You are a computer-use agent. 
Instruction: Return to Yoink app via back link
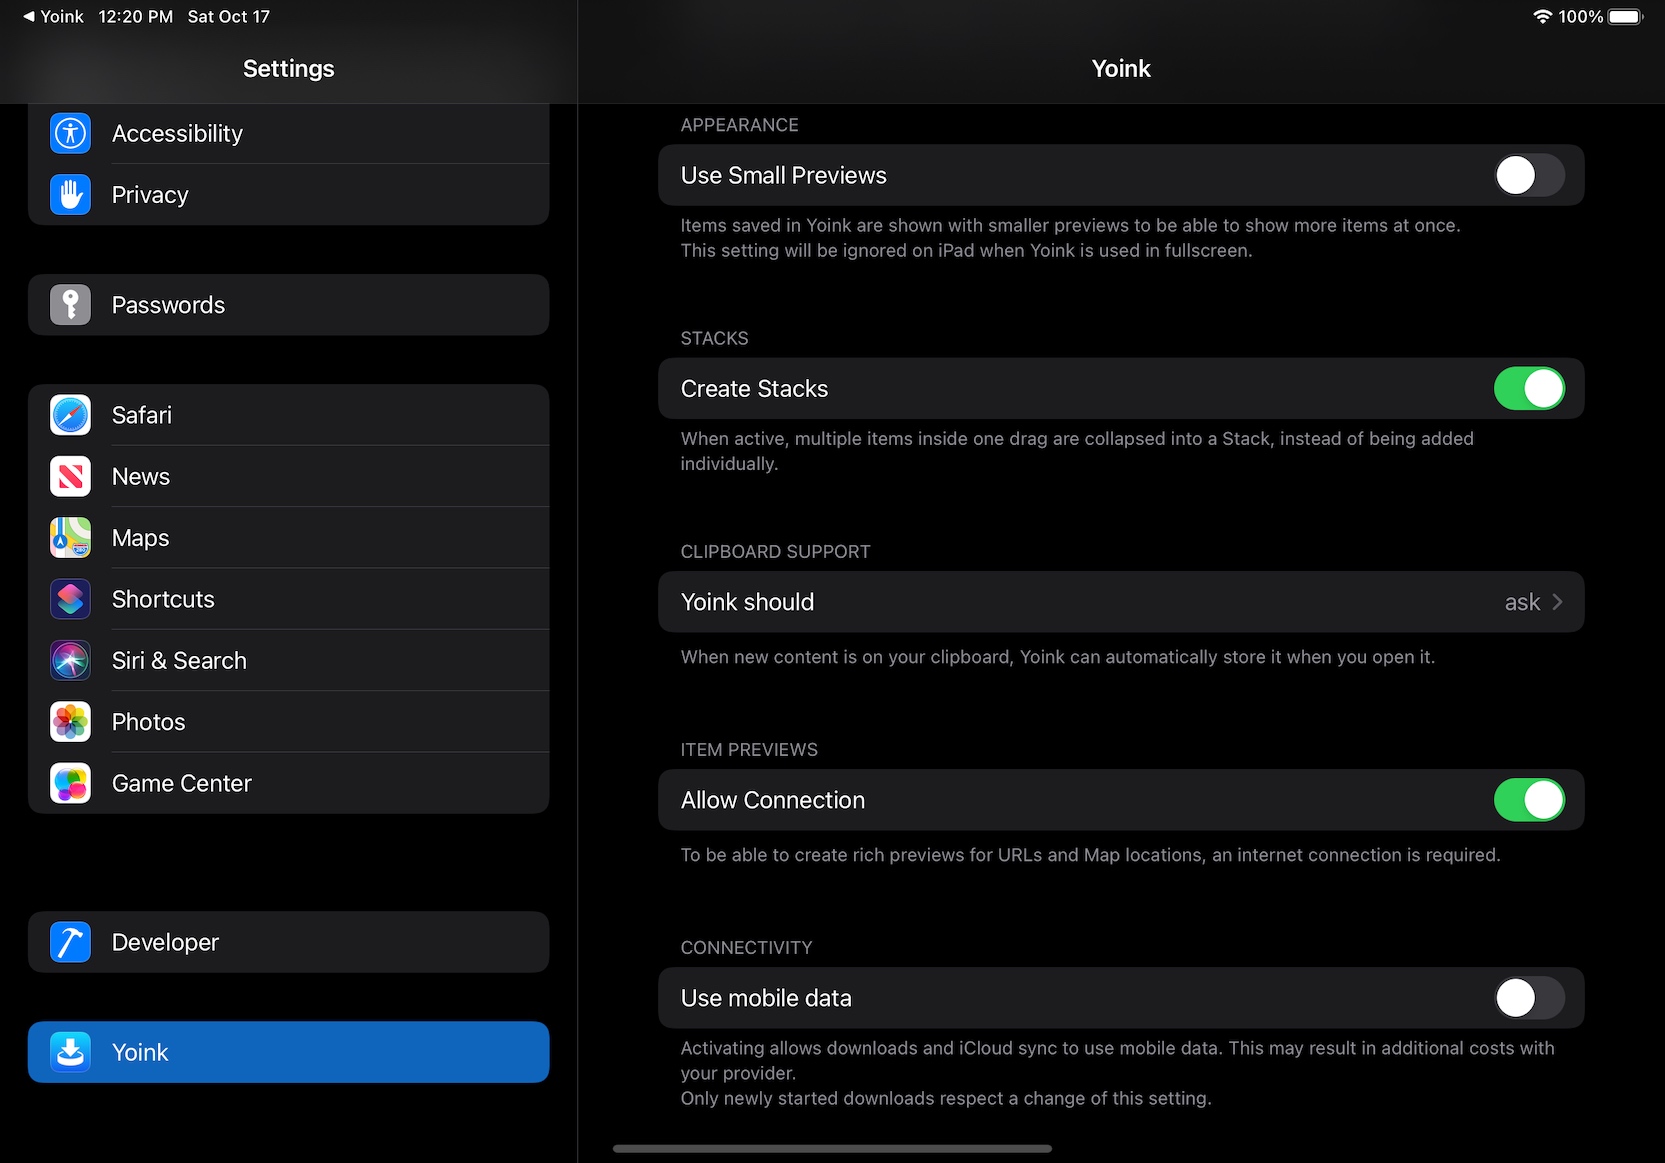(x=53, y=17)
